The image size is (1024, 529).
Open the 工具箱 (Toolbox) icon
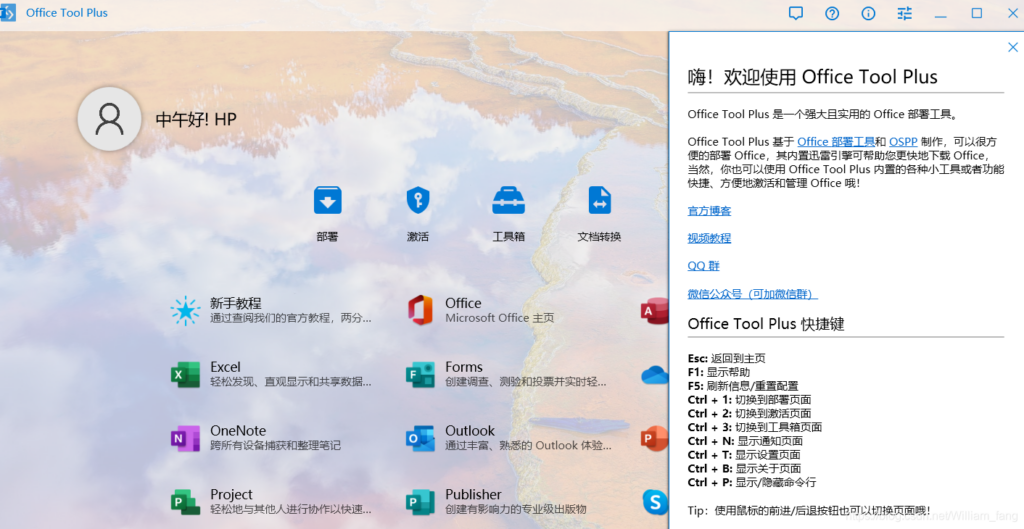[x=508, y=201]
